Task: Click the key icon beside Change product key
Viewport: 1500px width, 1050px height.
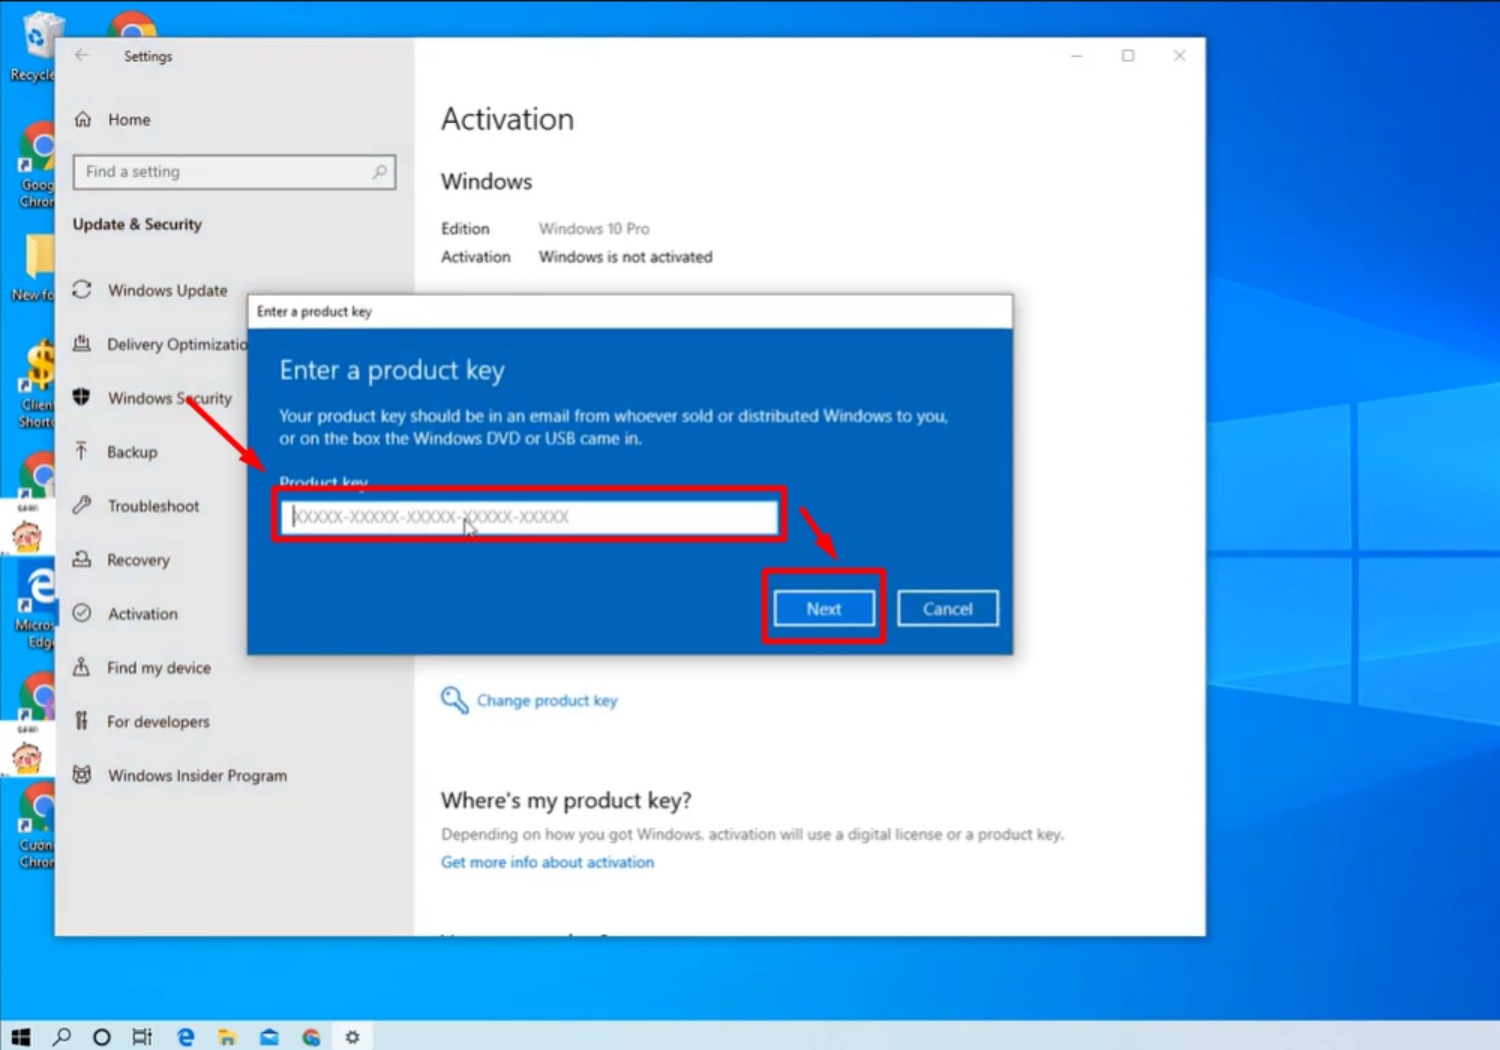Action: coord(455,700)
